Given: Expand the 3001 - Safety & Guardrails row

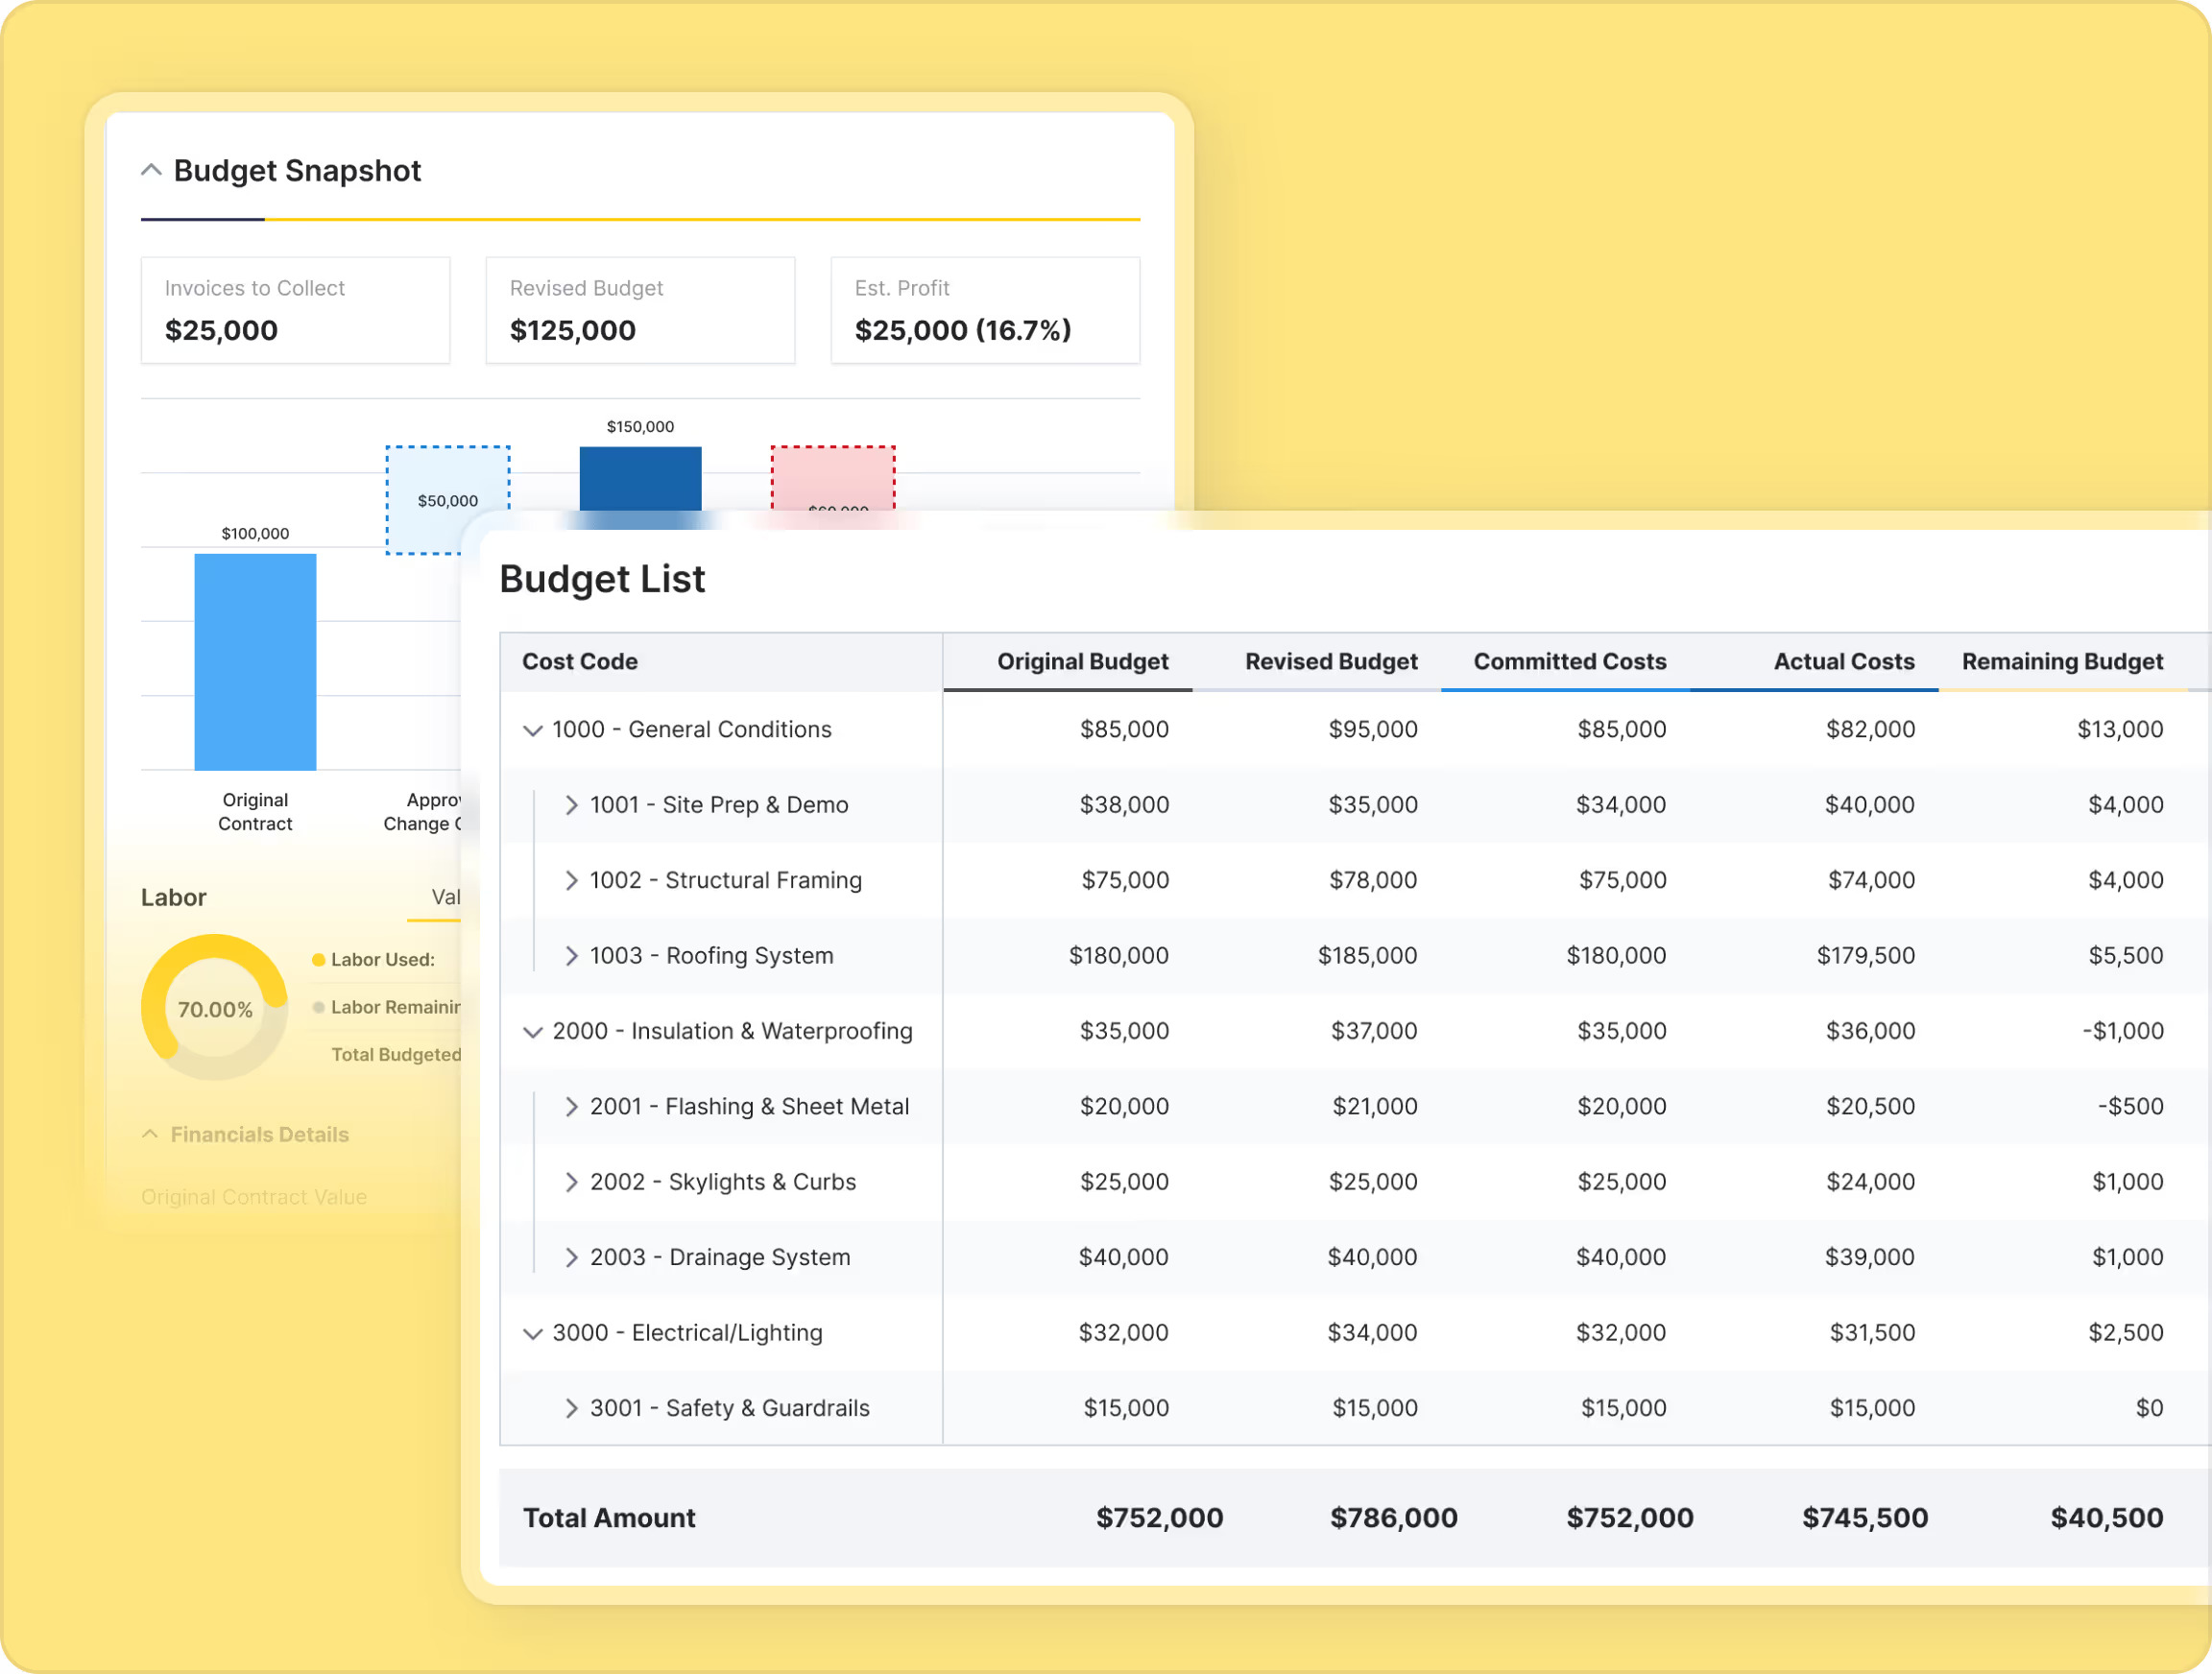Looking at the screenshot, I should [571, 1409].
